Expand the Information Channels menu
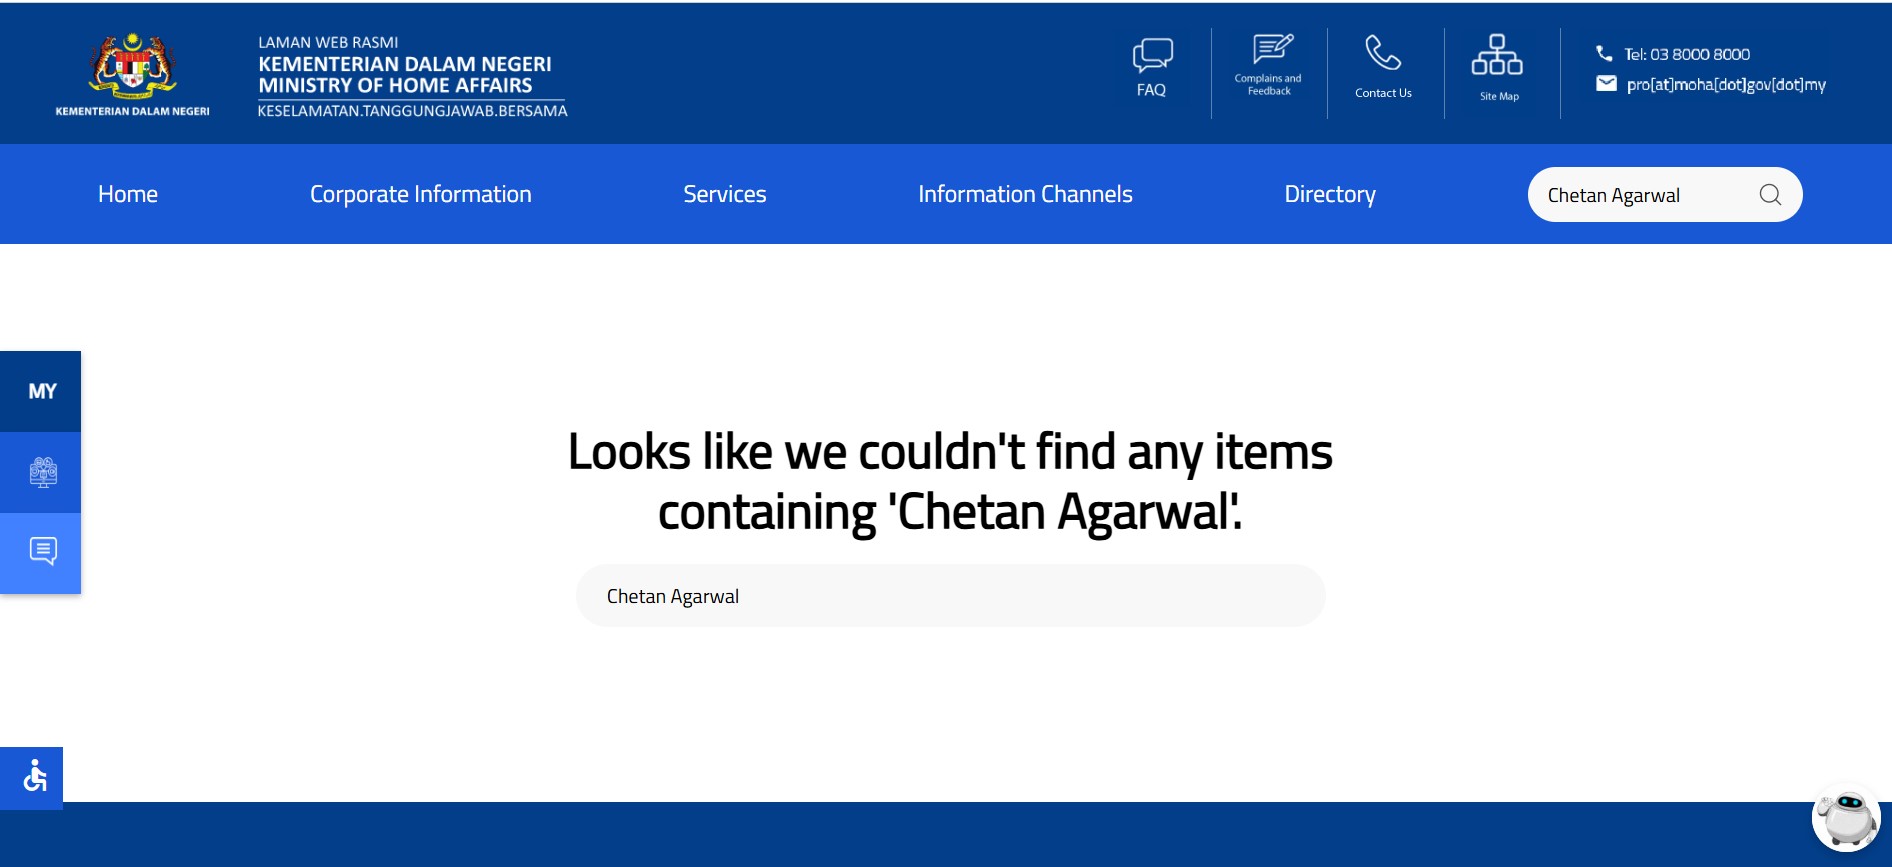 (x=1025, y=194)
